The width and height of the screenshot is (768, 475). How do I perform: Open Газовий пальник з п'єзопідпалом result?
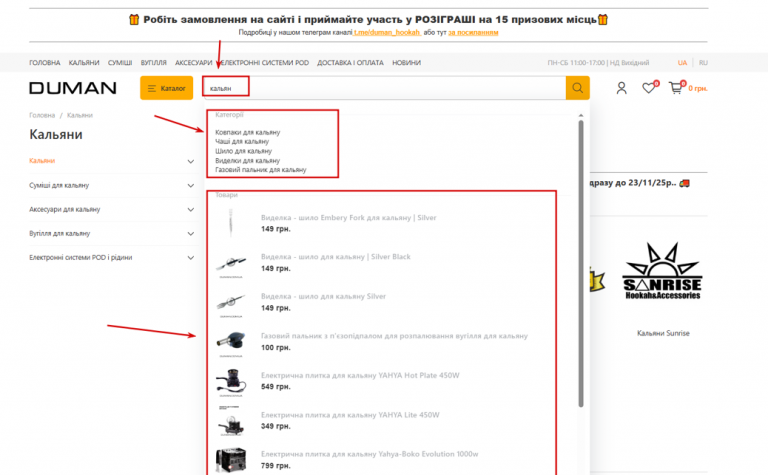394,336
